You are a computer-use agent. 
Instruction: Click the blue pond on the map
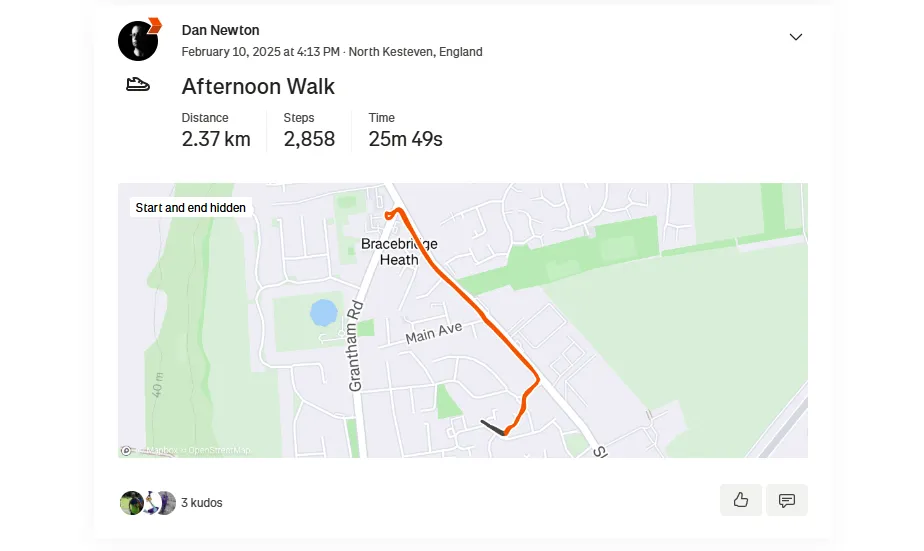(324, 313)
